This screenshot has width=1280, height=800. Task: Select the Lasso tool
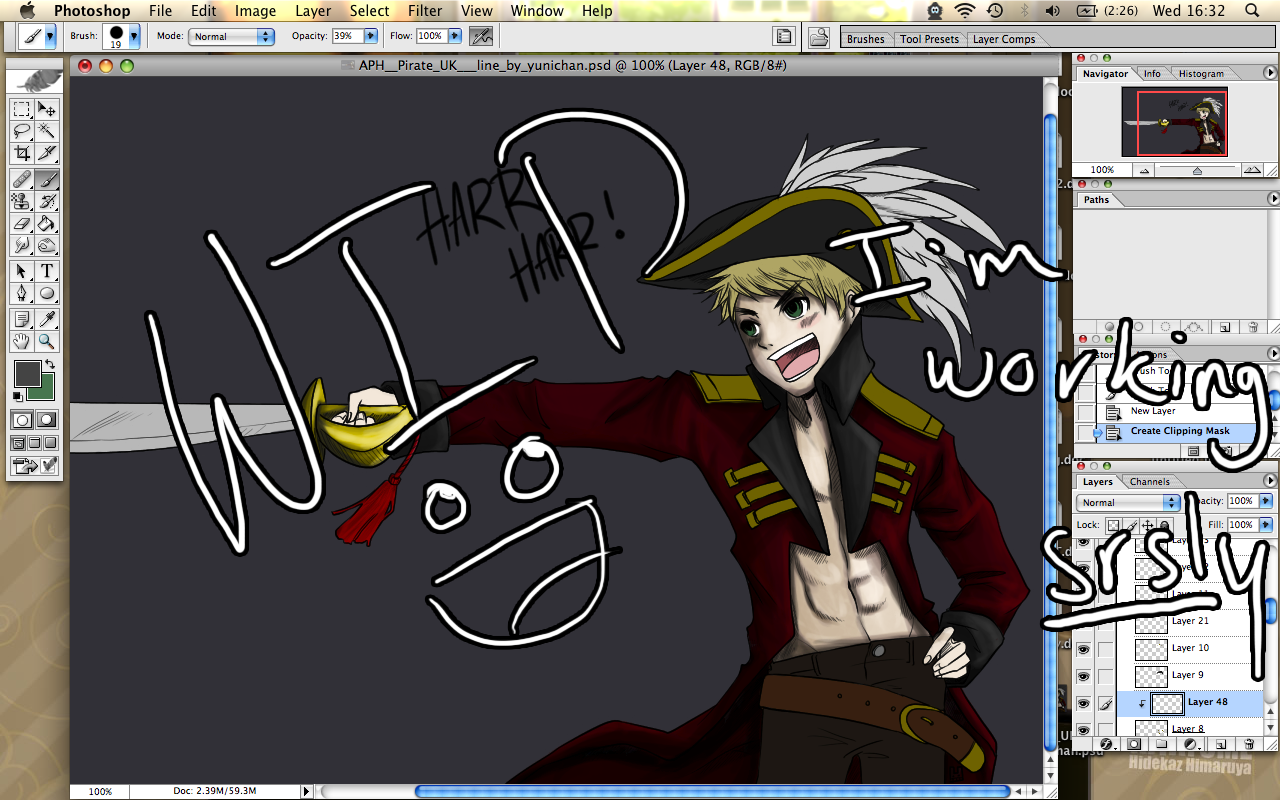click(x=22, y=131)
